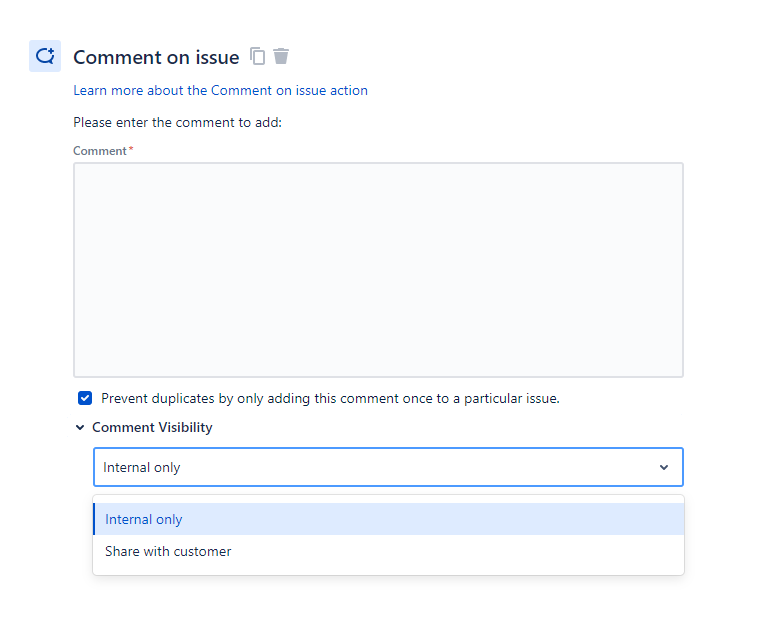The height and width of the screenshot is (640, 768).
Task: Click the Comment Visibility section title
Action: [x=152, y=427]
